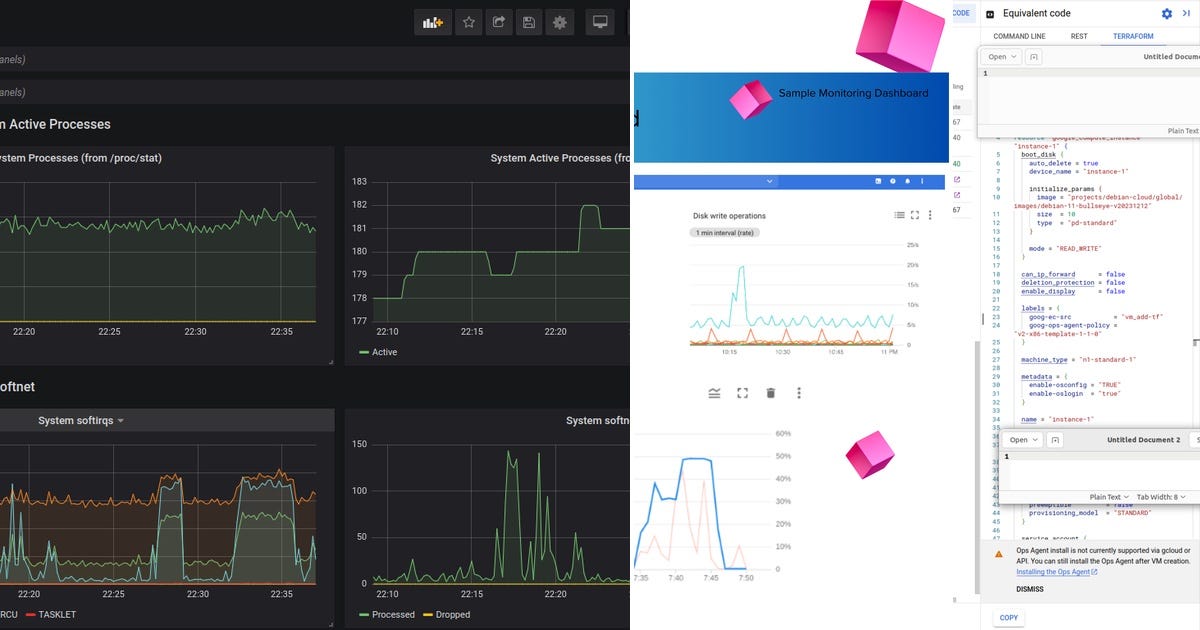Enable TV kiosk mode with the monitor icon
1200x630 pixels.
point(598,21)
